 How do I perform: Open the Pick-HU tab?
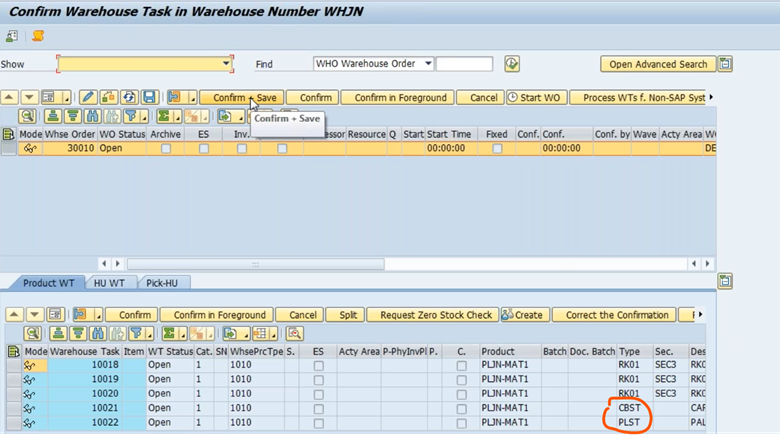pyautogui.click(x=163, y=283)
